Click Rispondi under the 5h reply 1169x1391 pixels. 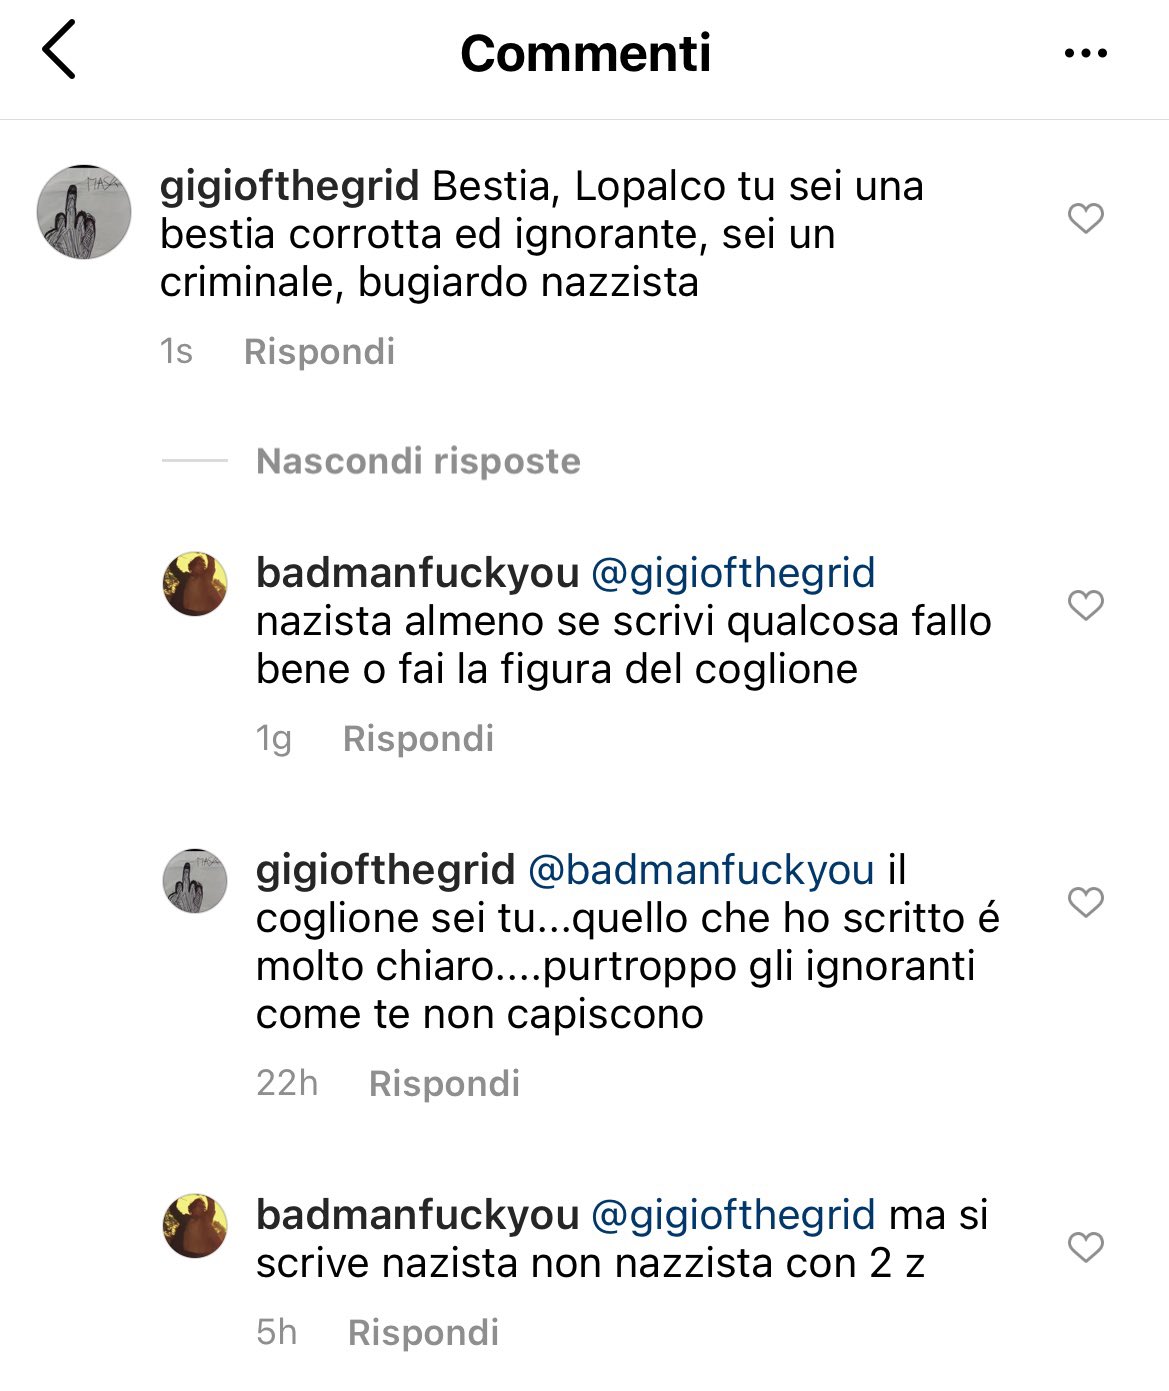(423, 1333)
